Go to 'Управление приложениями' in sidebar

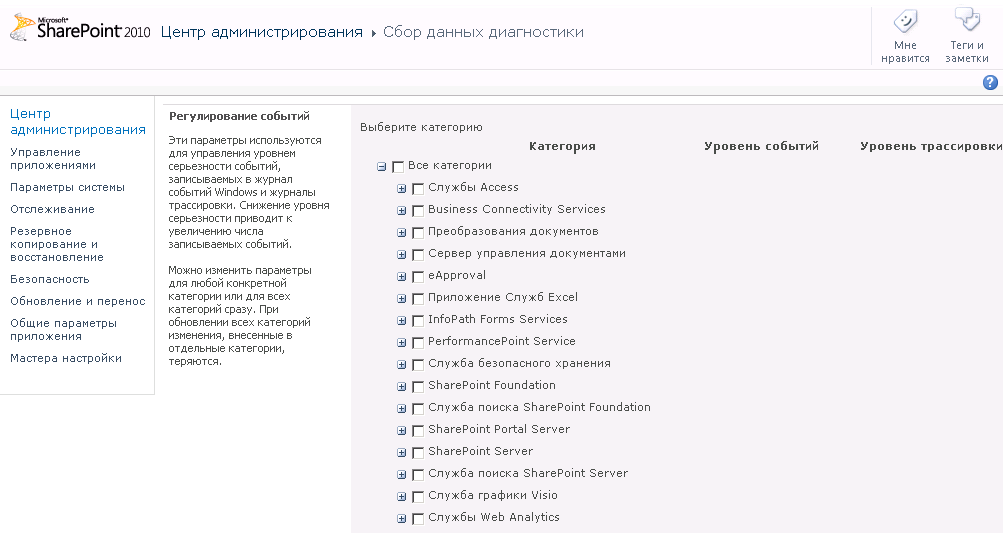(53, 159)
